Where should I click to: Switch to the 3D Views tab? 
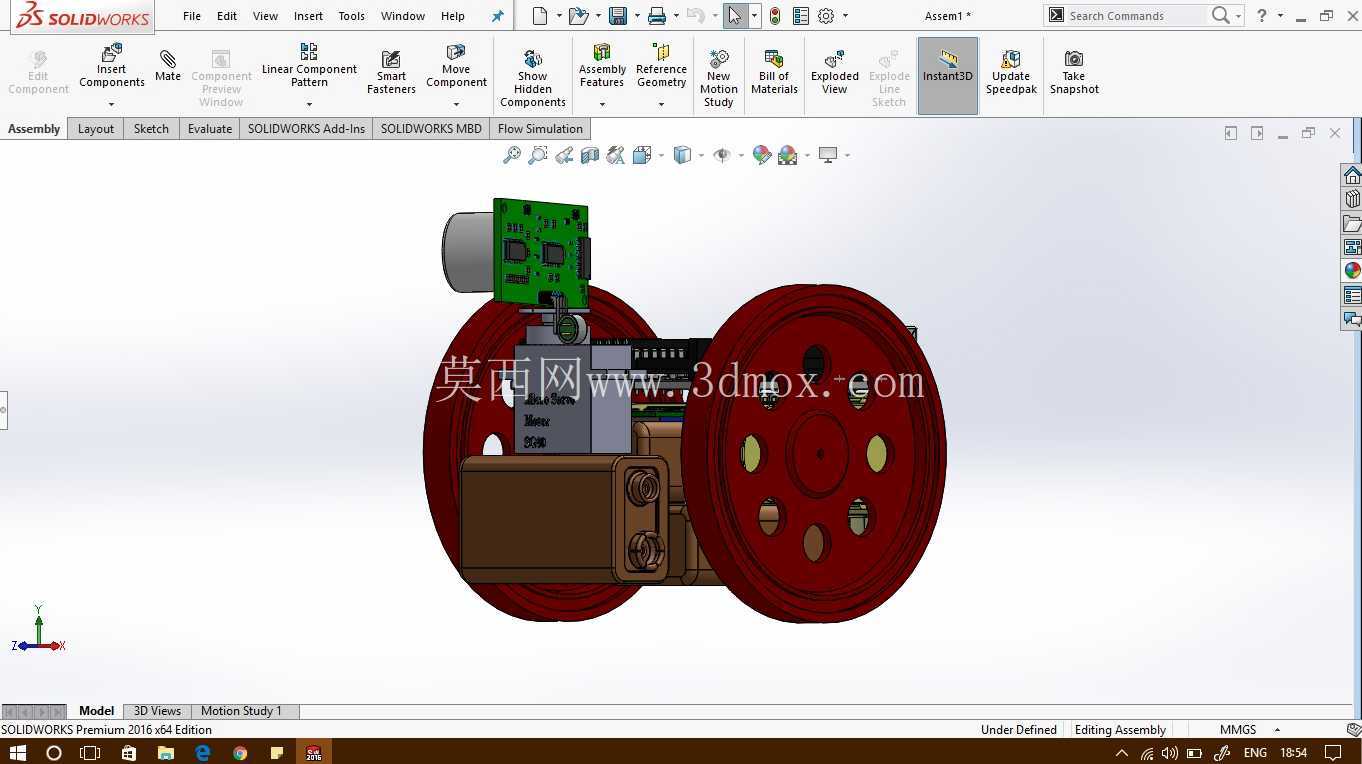click(x=157, y=711)
